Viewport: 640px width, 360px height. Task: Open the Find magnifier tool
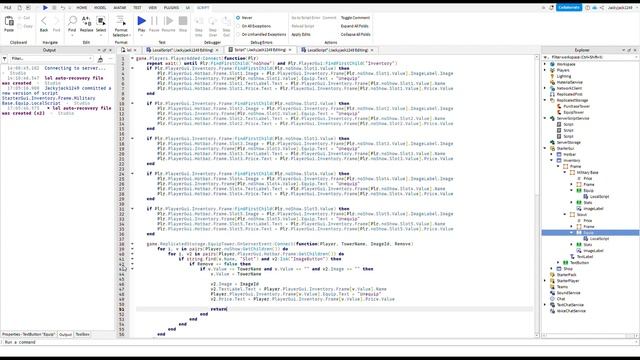(x=72, y=20)
